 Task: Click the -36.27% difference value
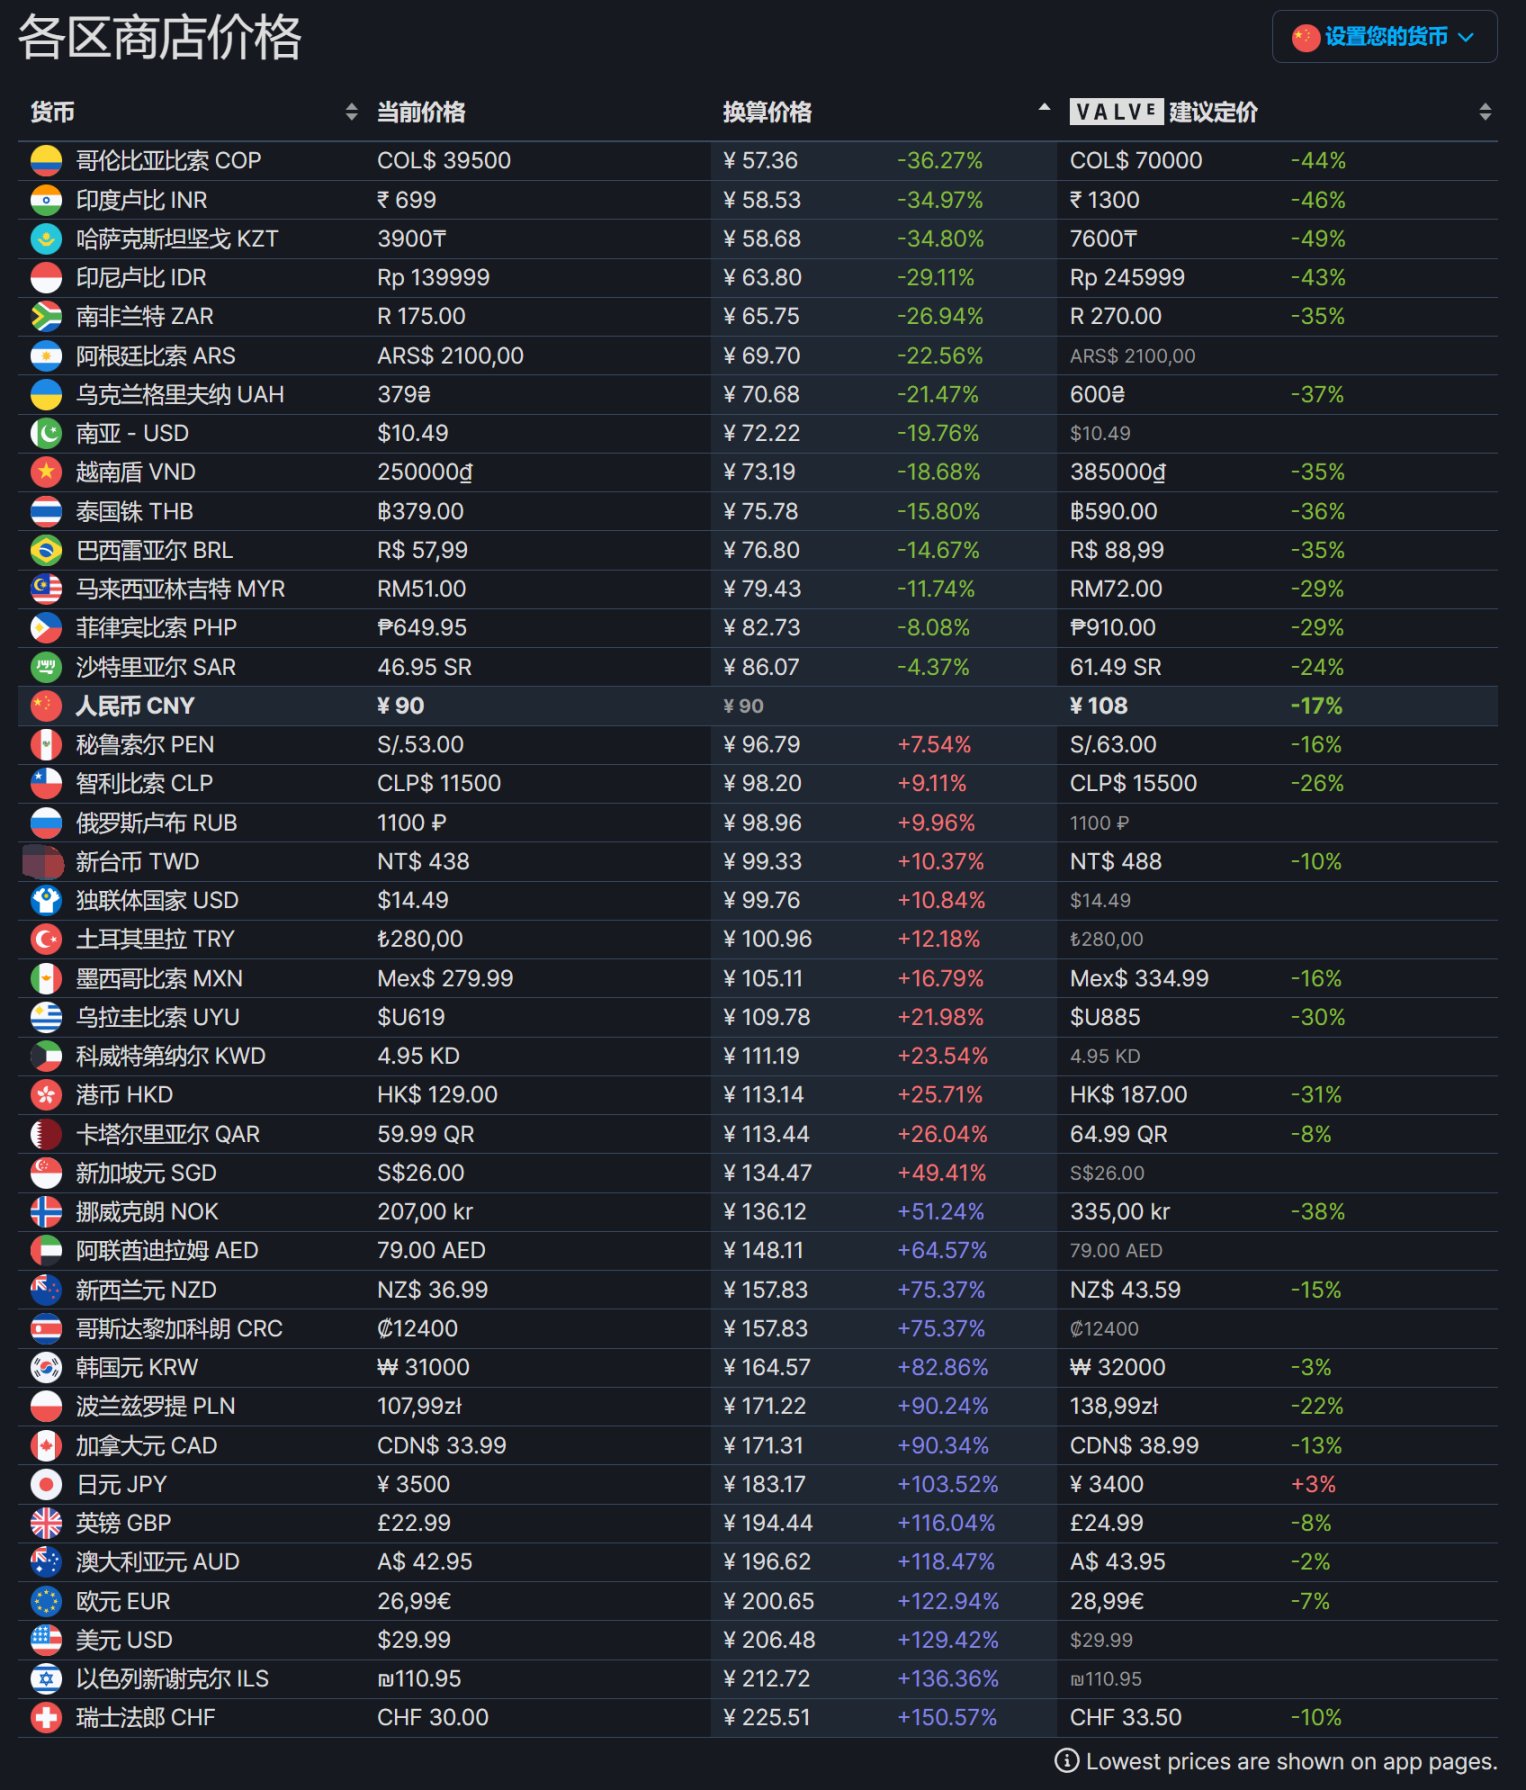click(x=940, y=161)
